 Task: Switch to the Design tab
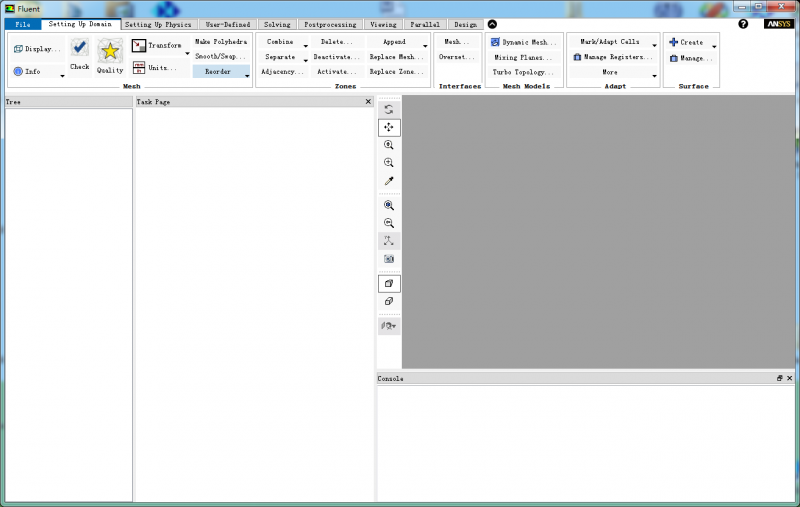coord(465,24)
